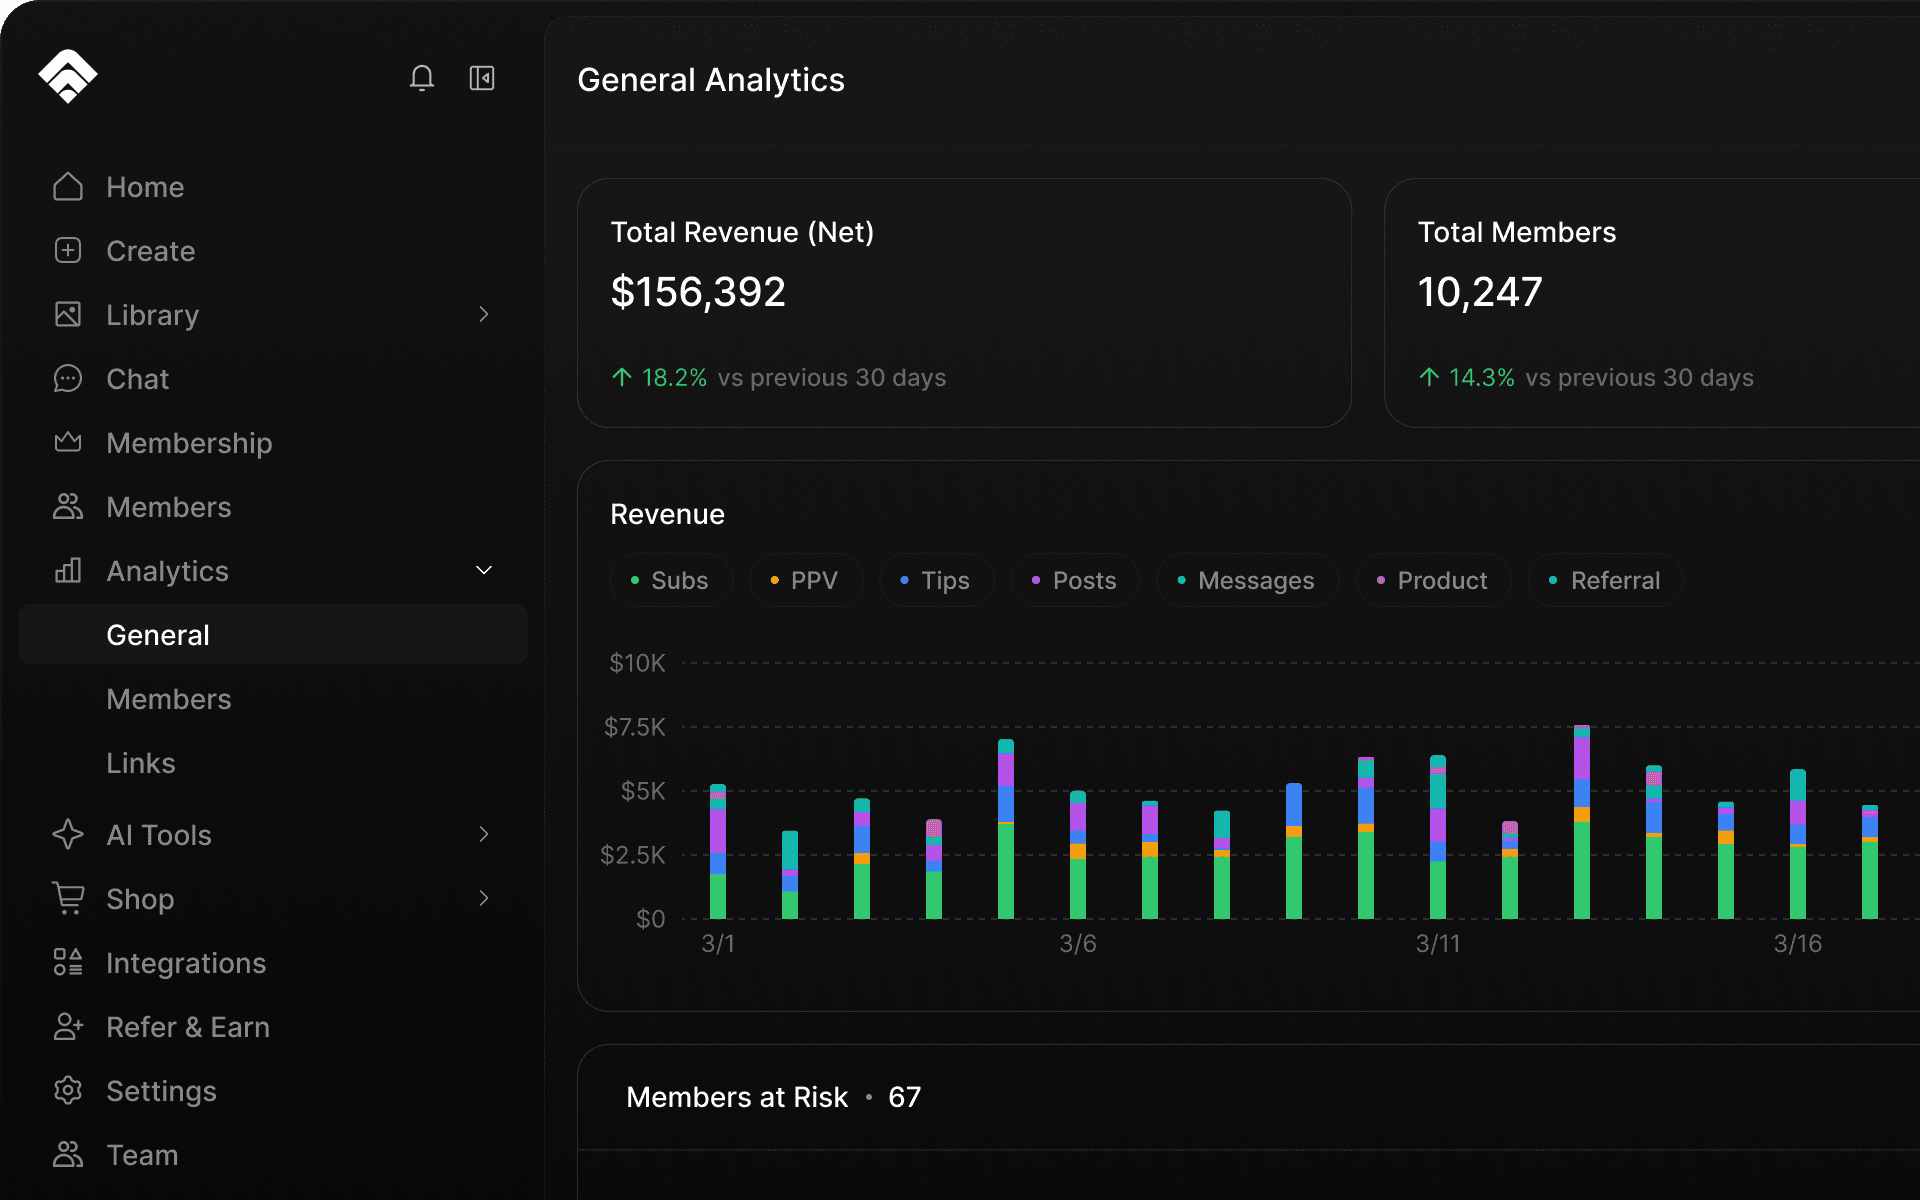Screen dimensions: 1920x1200
Task: Toggle PPV series in Revenue chart
Action: pos(806,580)
